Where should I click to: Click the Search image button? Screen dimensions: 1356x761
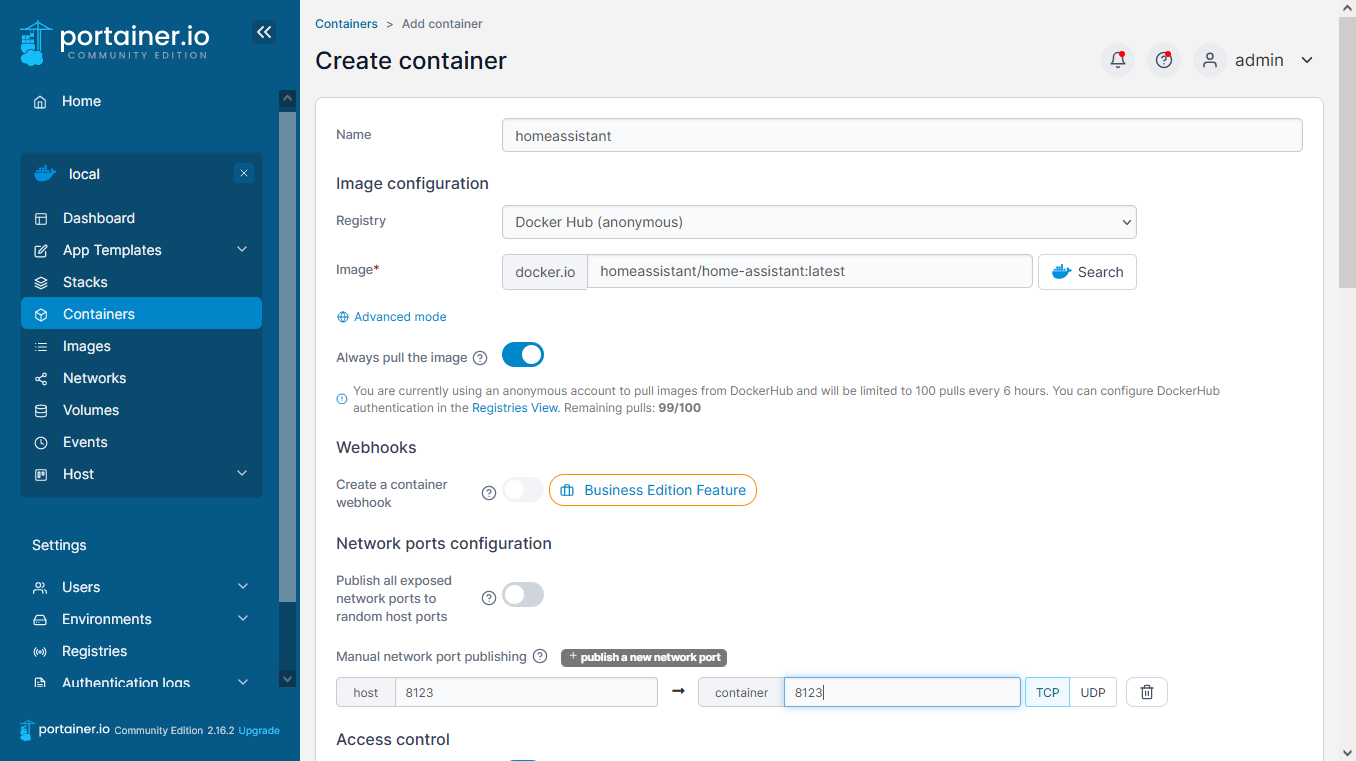(x=1087, y=272)
